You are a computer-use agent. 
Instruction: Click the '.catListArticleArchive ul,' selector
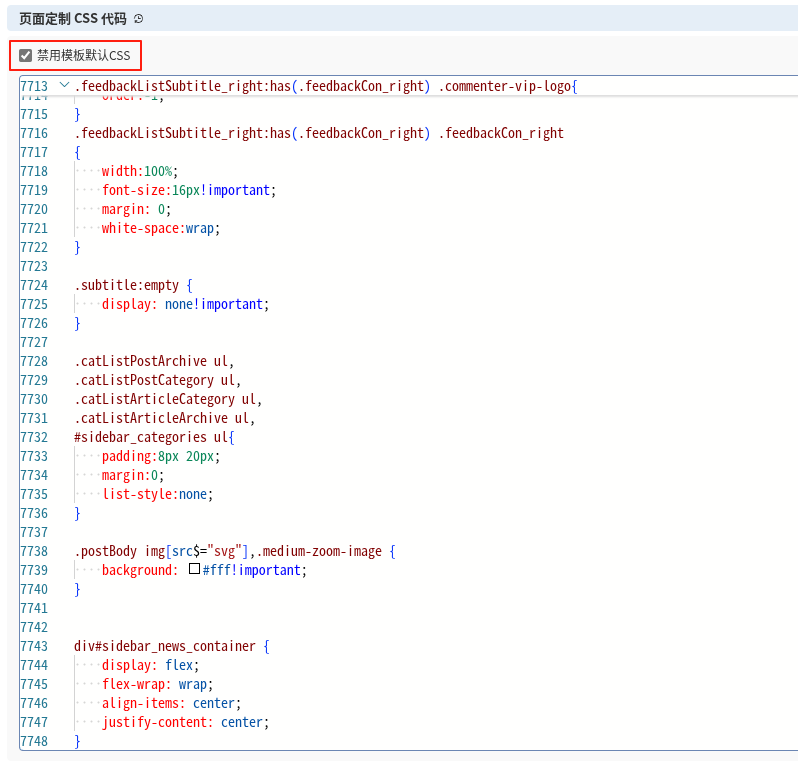164,418
